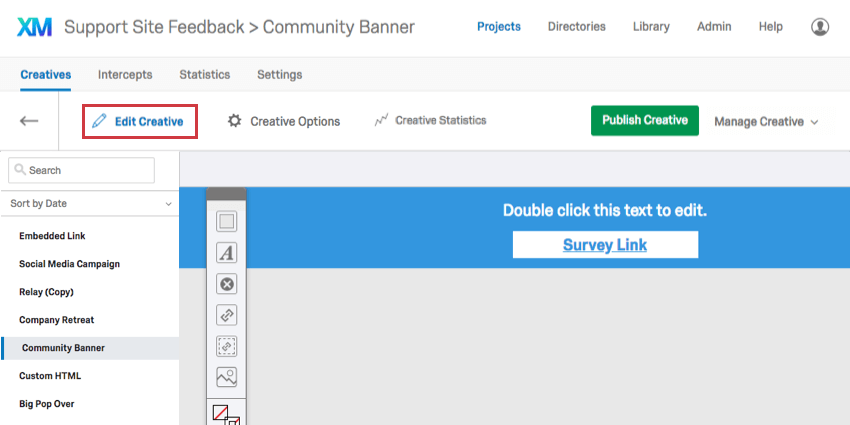Click the pencil icon beside Edit Creative
850x425 pixels.
99,121
